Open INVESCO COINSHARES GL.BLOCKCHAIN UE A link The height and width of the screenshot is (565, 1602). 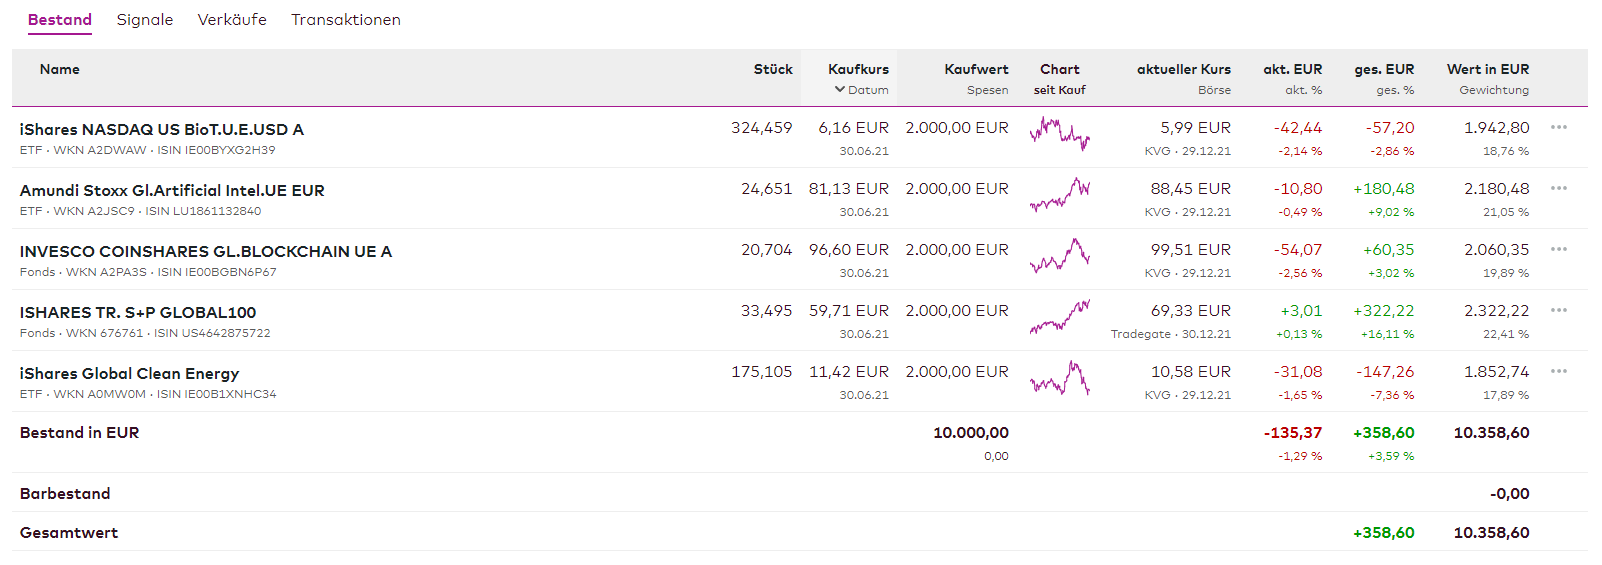(206, 252)
